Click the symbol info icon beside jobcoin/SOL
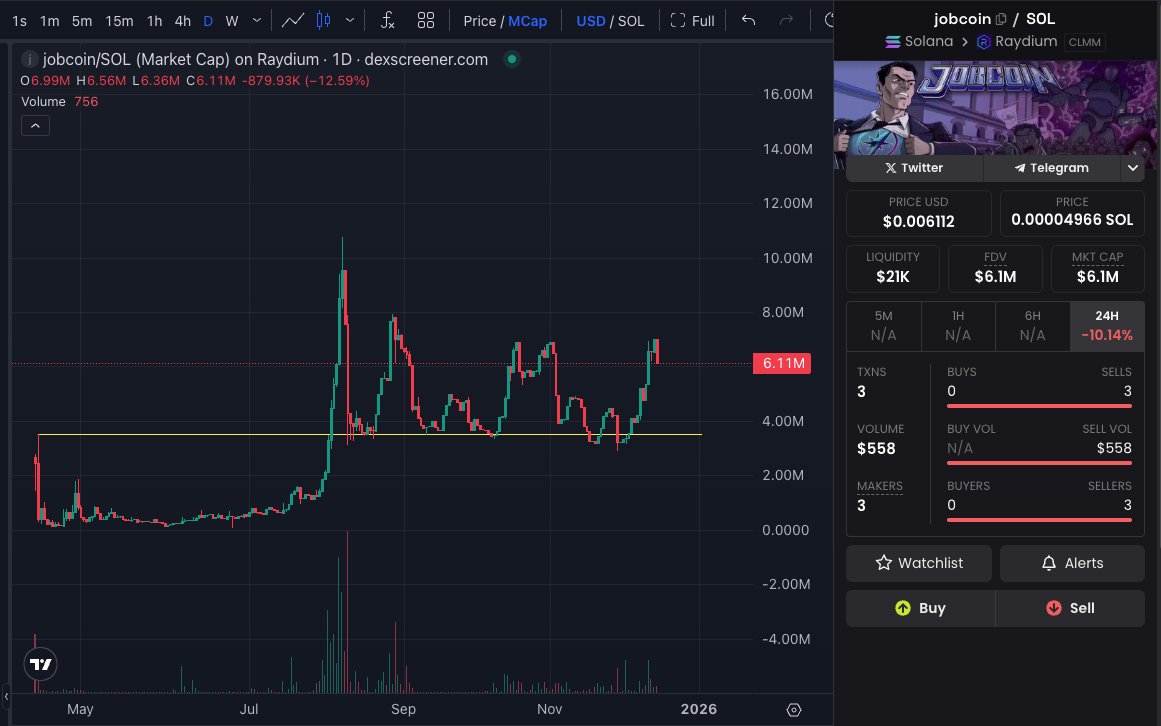The width and height of the screenshot is (1161, 726). click(30, 59)
